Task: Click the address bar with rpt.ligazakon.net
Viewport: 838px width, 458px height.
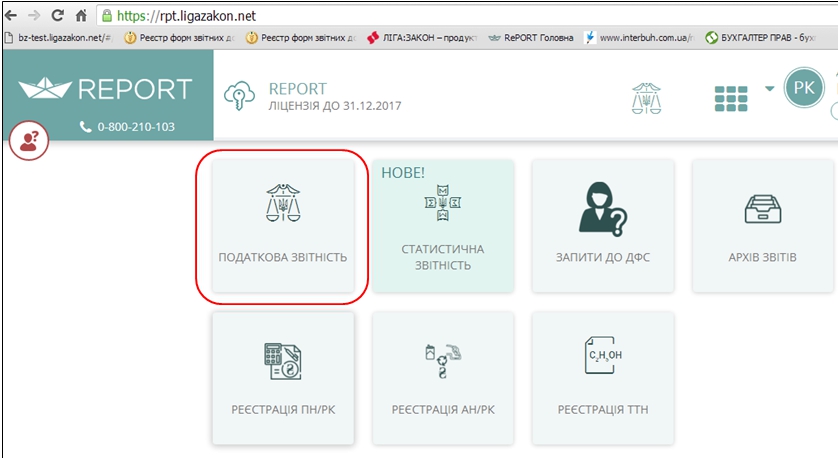Action: pos(465,15)
